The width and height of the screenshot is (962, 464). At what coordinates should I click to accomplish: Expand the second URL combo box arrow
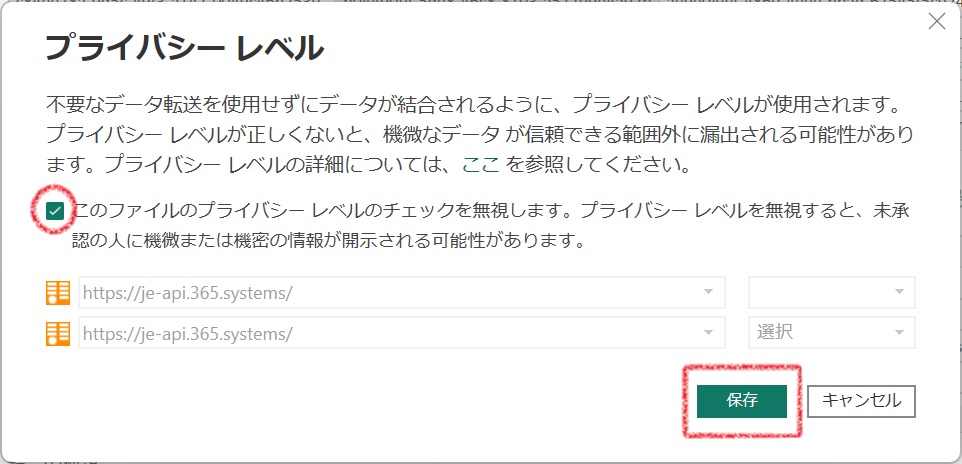(709, 333)
